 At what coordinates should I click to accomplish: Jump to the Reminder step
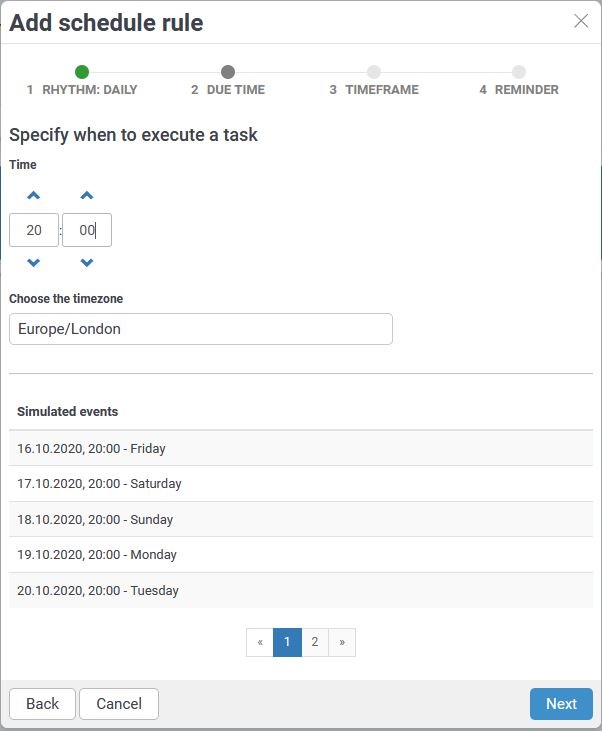pyautogui.click(x=519, y=80)
